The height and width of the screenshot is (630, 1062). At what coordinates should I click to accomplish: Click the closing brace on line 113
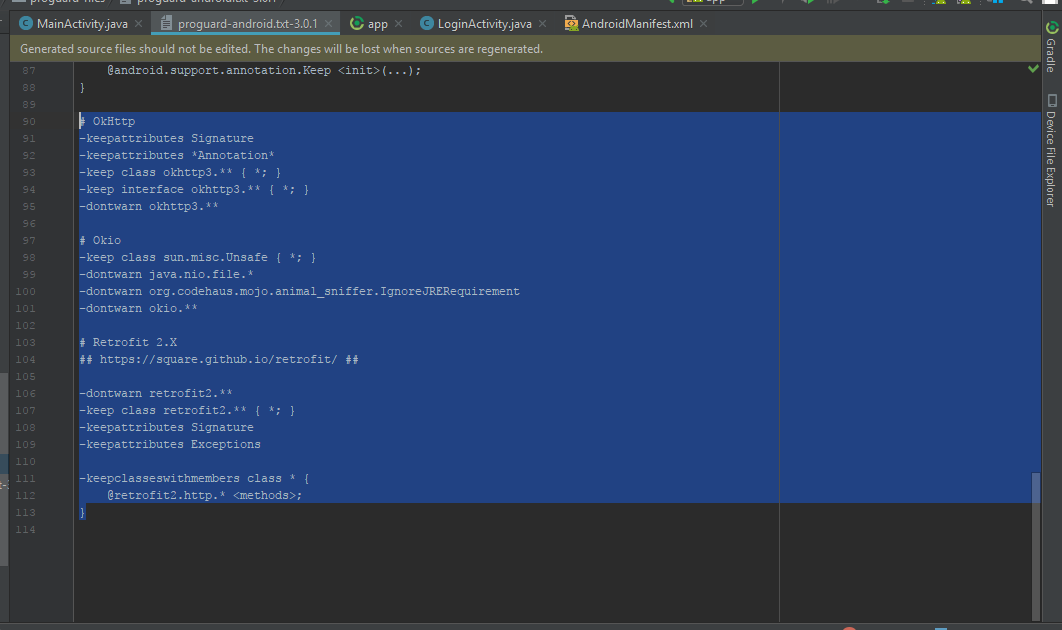click(x=83, y=512)
